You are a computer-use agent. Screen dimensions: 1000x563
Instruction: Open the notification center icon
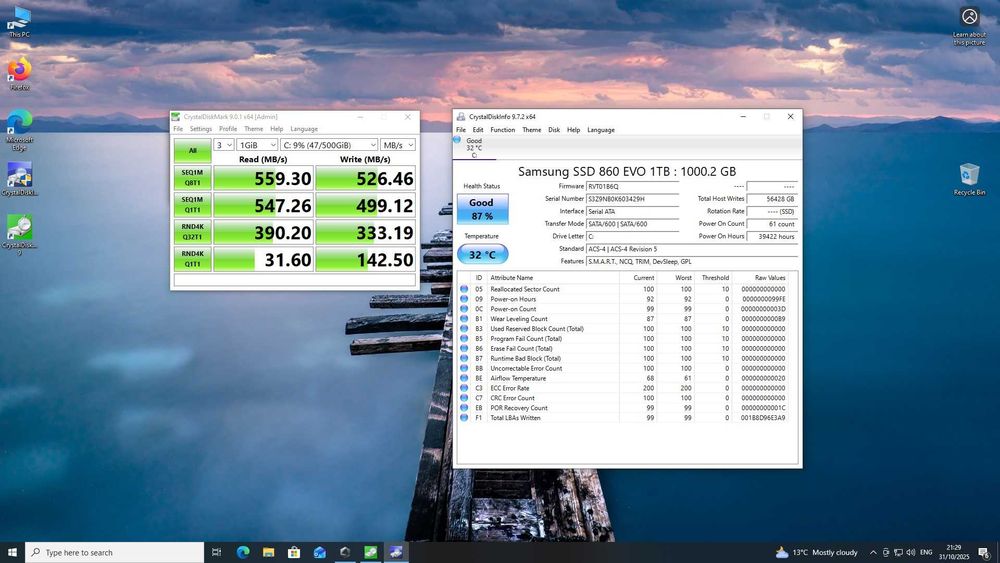[984, 552]
